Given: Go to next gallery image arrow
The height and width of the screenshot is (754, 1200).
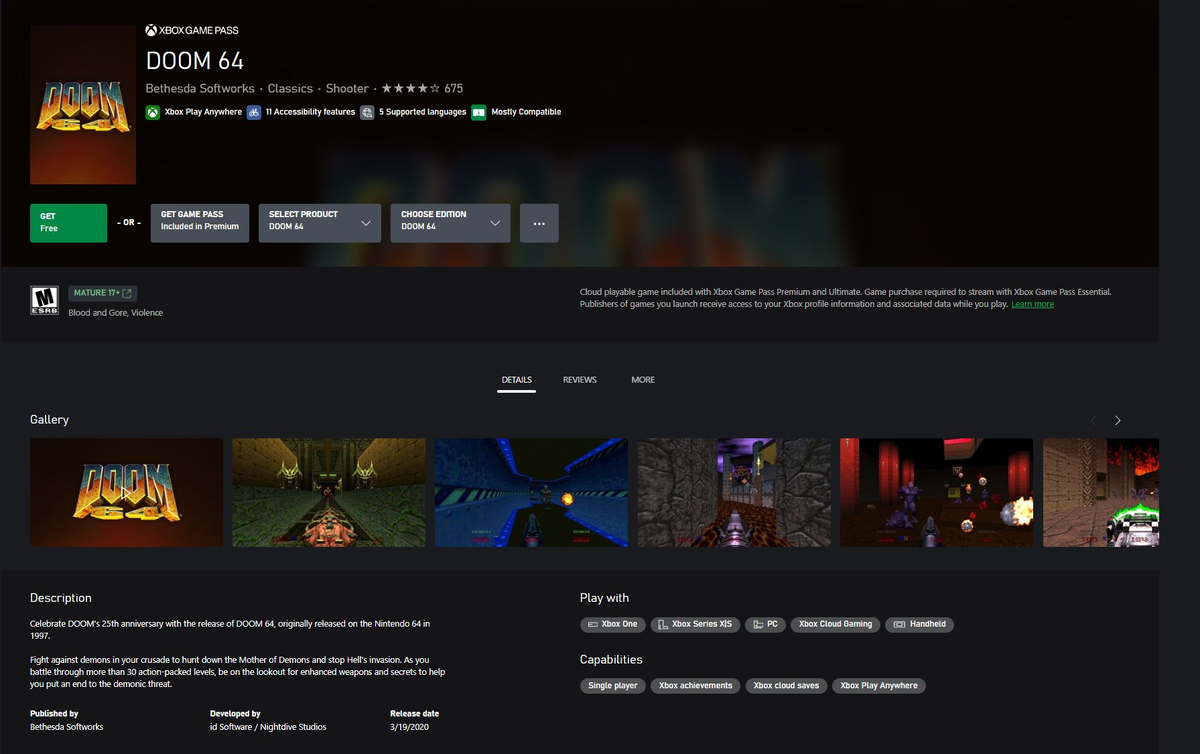Looking at the screenshot, I should point(1118,420).
